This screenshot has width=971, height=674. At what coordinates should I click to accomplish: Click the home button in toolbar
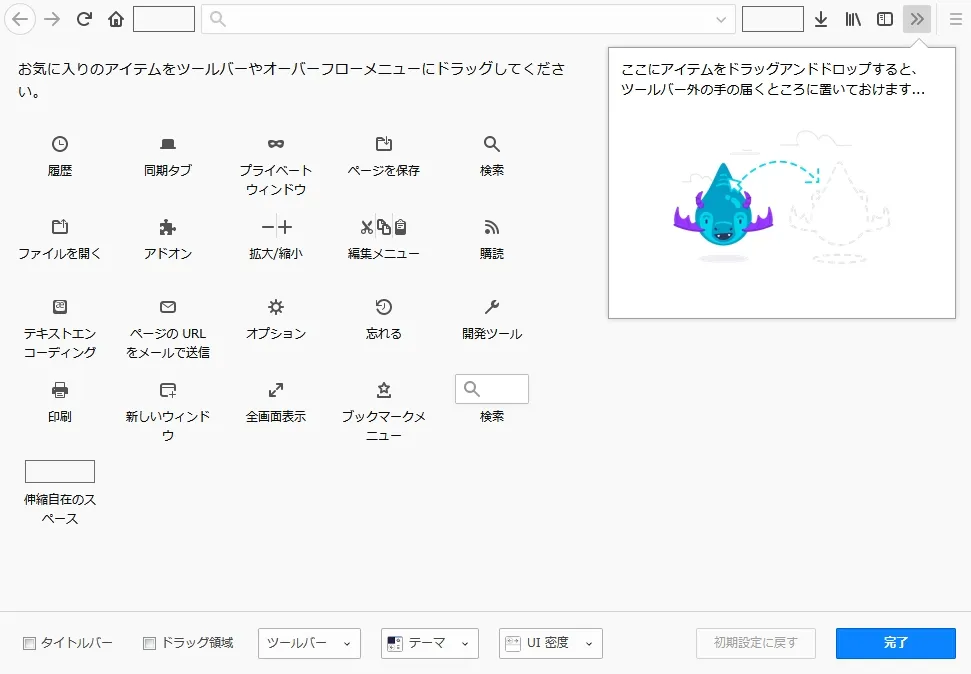pyautogui.click(x=116, y=19)
